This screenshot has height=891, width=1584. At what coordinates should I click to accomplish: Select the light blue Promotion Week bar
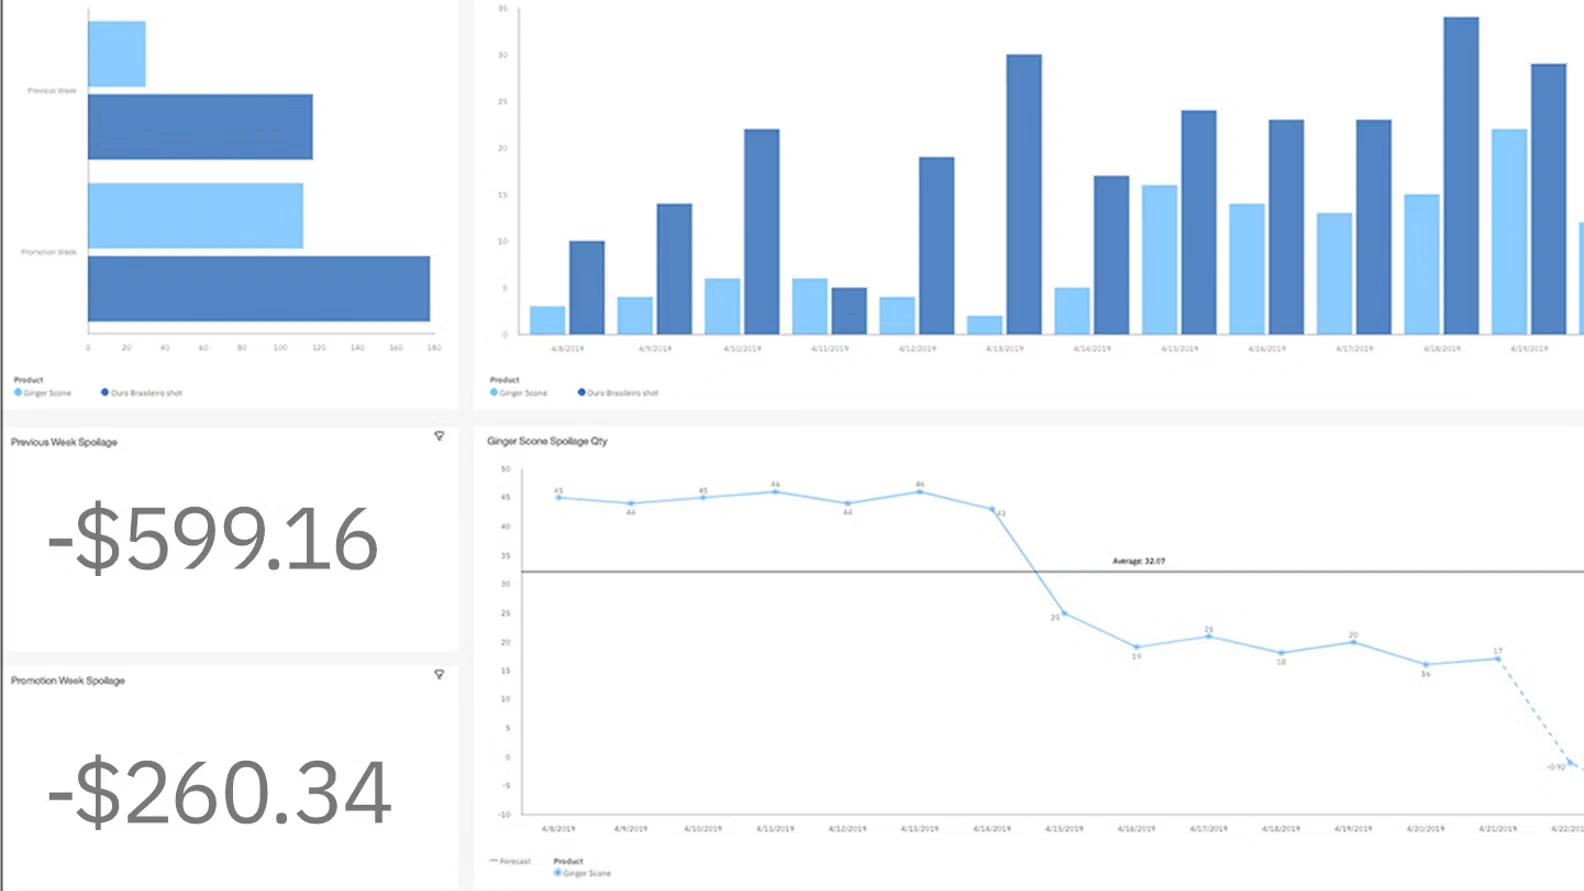coord(195,216)
